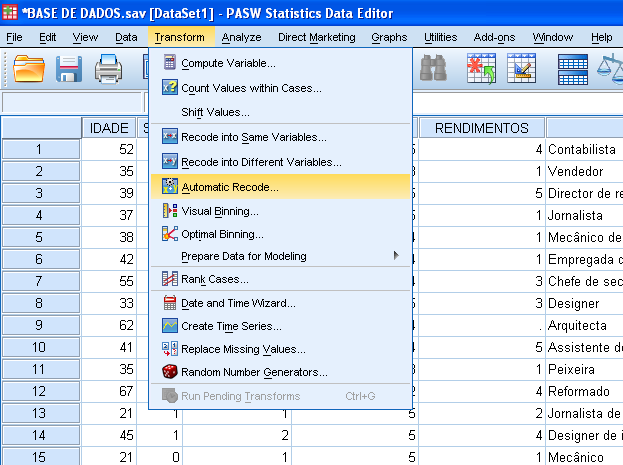
Task: Open the Help menu
Action: click(x=601, y=37)
